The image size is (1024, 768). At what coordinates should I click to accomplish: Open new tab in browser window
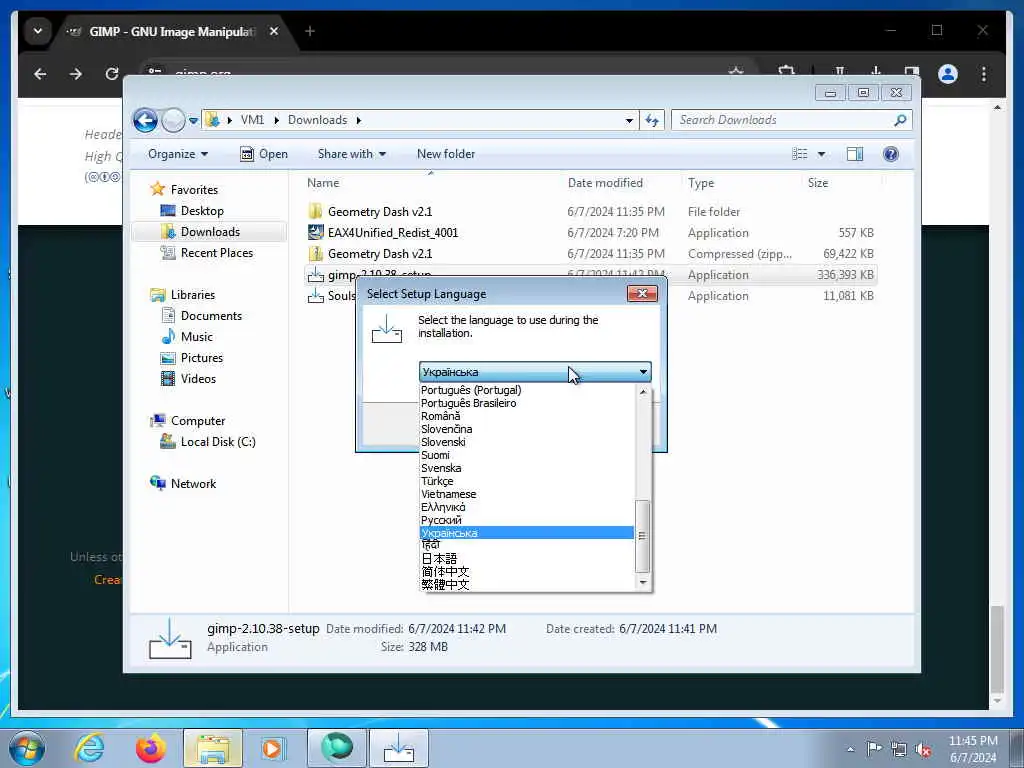[310, 31]
